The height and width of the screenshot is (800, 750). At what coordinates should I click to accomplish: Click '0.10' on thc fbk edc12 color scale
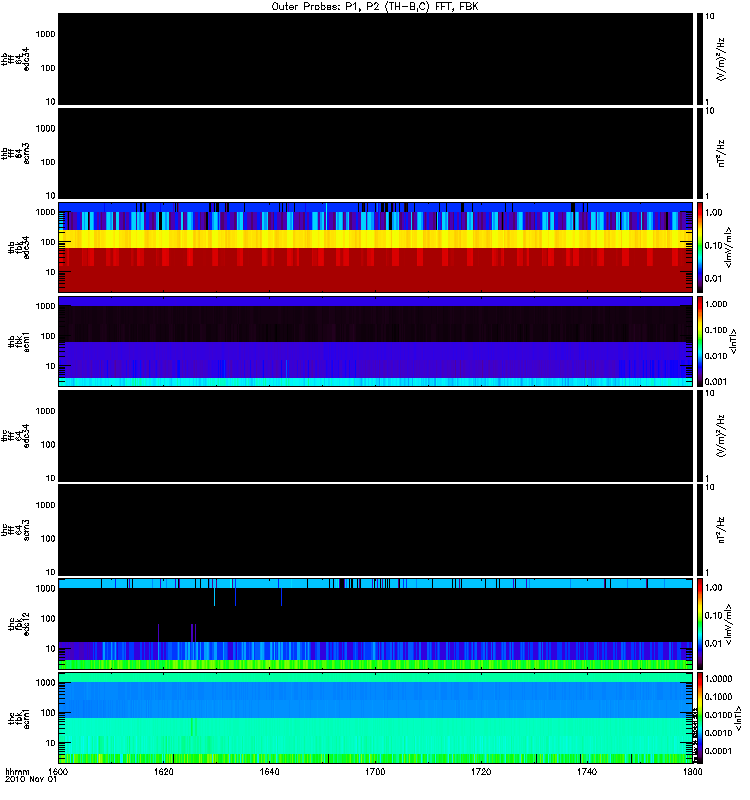[714, 616]
